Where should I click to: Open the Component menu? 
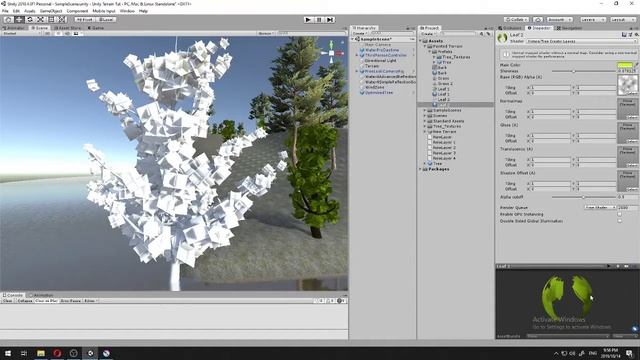[77, 11]
